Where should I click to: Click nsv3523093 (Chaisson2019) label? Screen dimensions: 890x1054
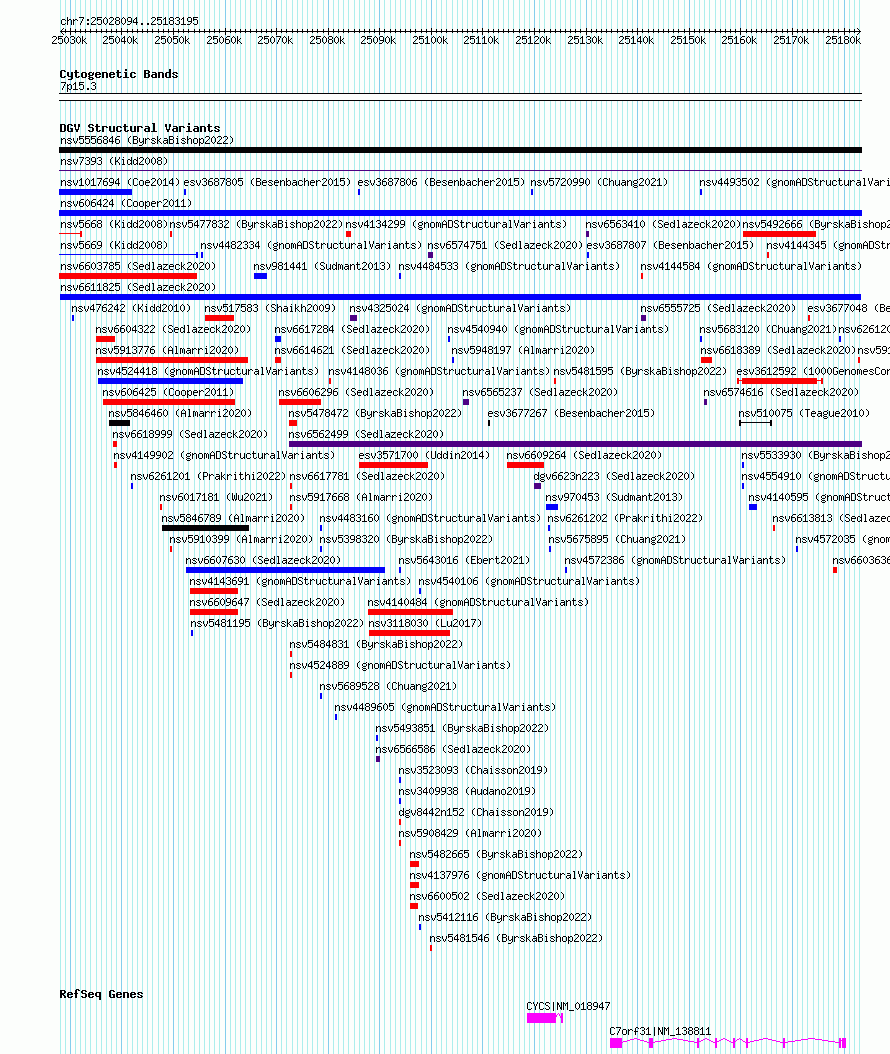click(x=473, y=770)
